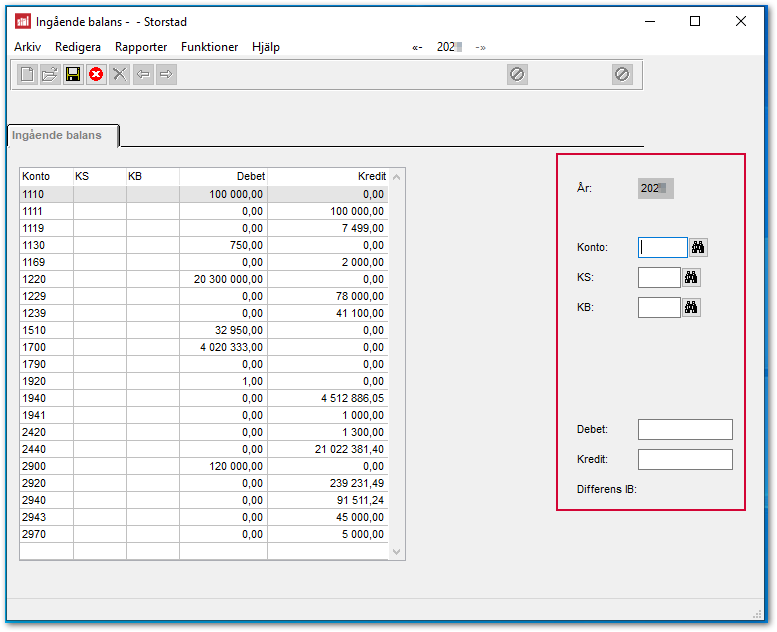Open KB lookup binoculars icon
This screenshot has width=777, height=632.
click(691, 307)
